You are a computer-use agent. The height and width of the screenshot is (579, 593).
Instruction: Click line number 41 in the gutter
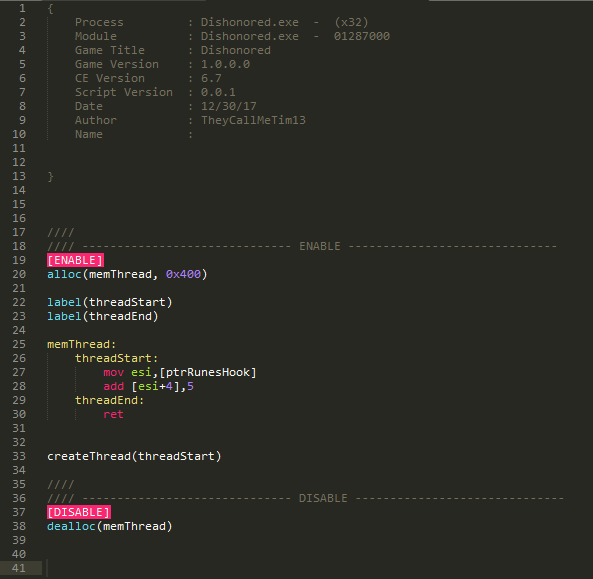pos(19,568)
